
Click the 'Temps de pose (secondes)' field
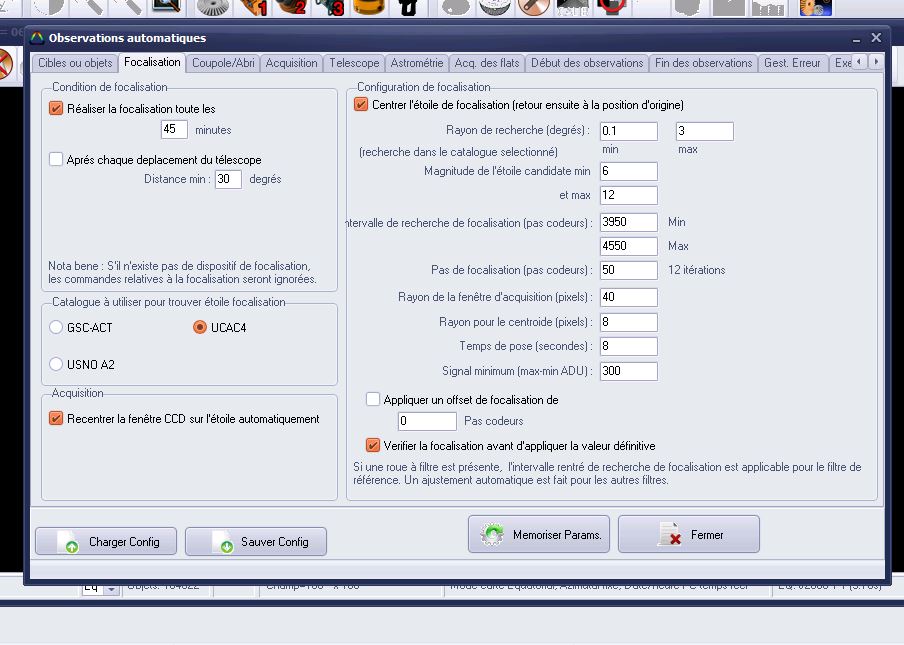point(629,346)
